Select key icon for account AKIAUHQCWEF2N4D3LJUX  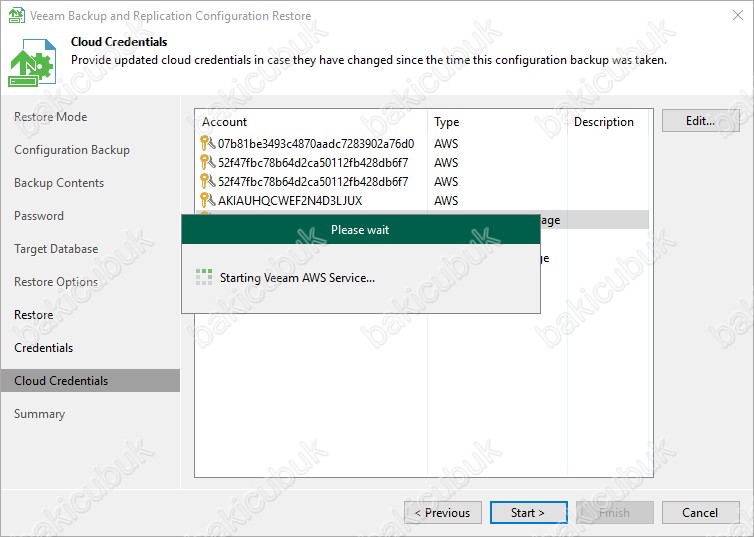coord(207,200)
